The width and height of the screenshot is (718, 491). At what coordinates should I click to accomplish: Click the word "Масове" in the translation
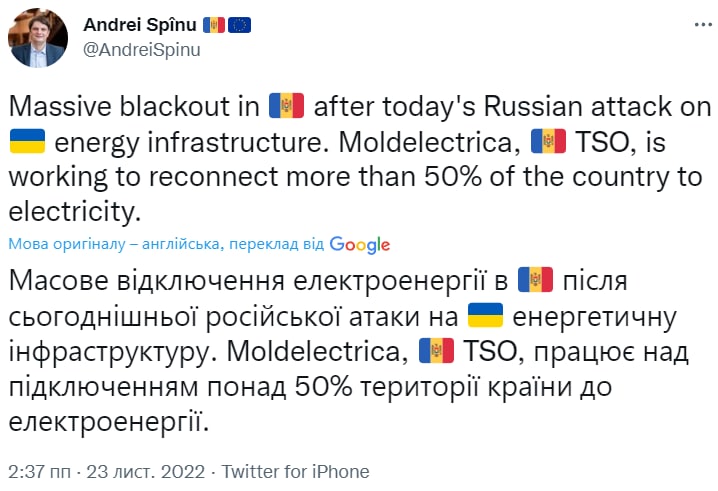(62, 278)
